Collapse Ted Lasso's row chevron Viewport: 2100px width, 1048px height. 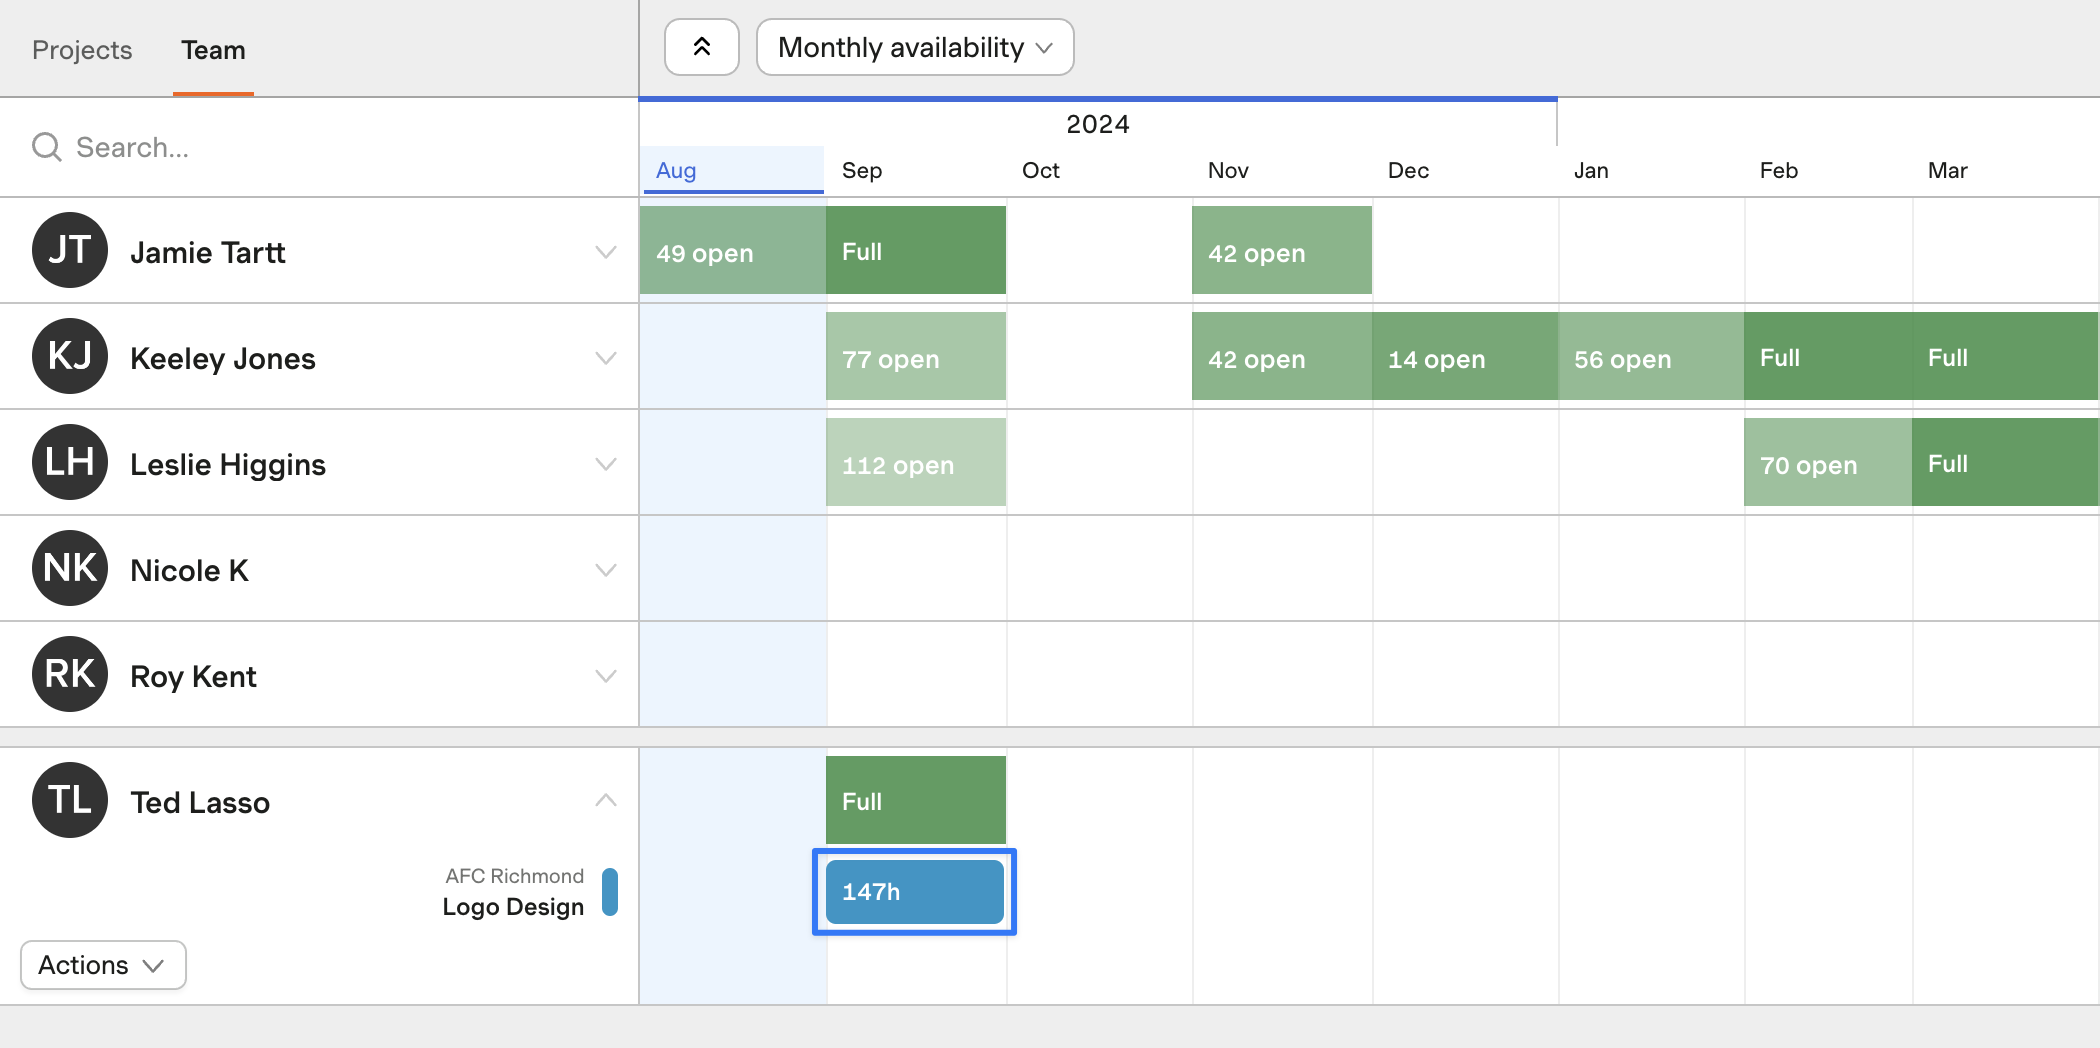[x=606, y=800]
